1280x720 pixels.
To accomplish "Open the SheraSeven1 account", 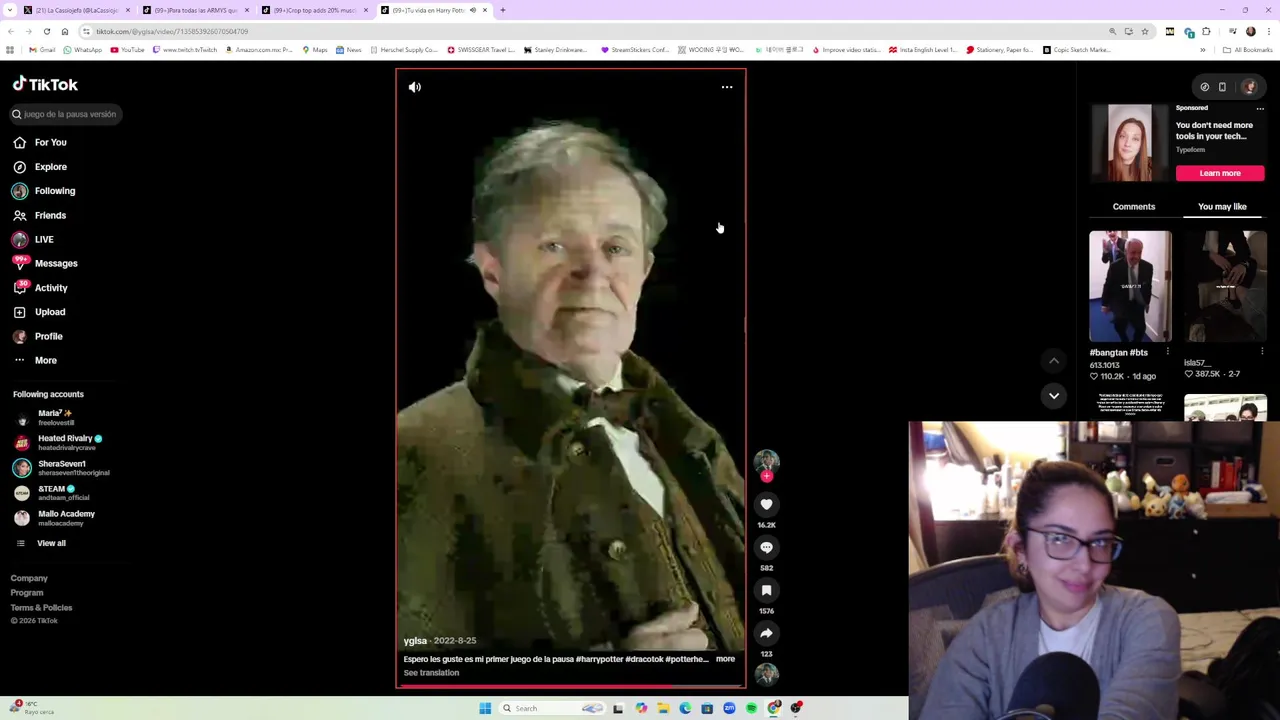I will coord(62,467).
